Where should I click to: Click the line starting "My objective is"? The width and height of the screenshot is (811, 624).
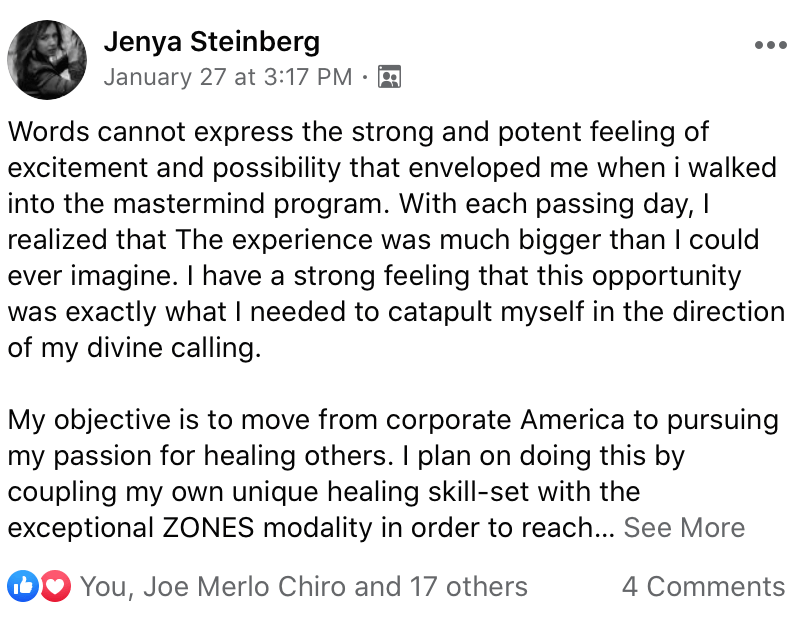pos(393,420)
